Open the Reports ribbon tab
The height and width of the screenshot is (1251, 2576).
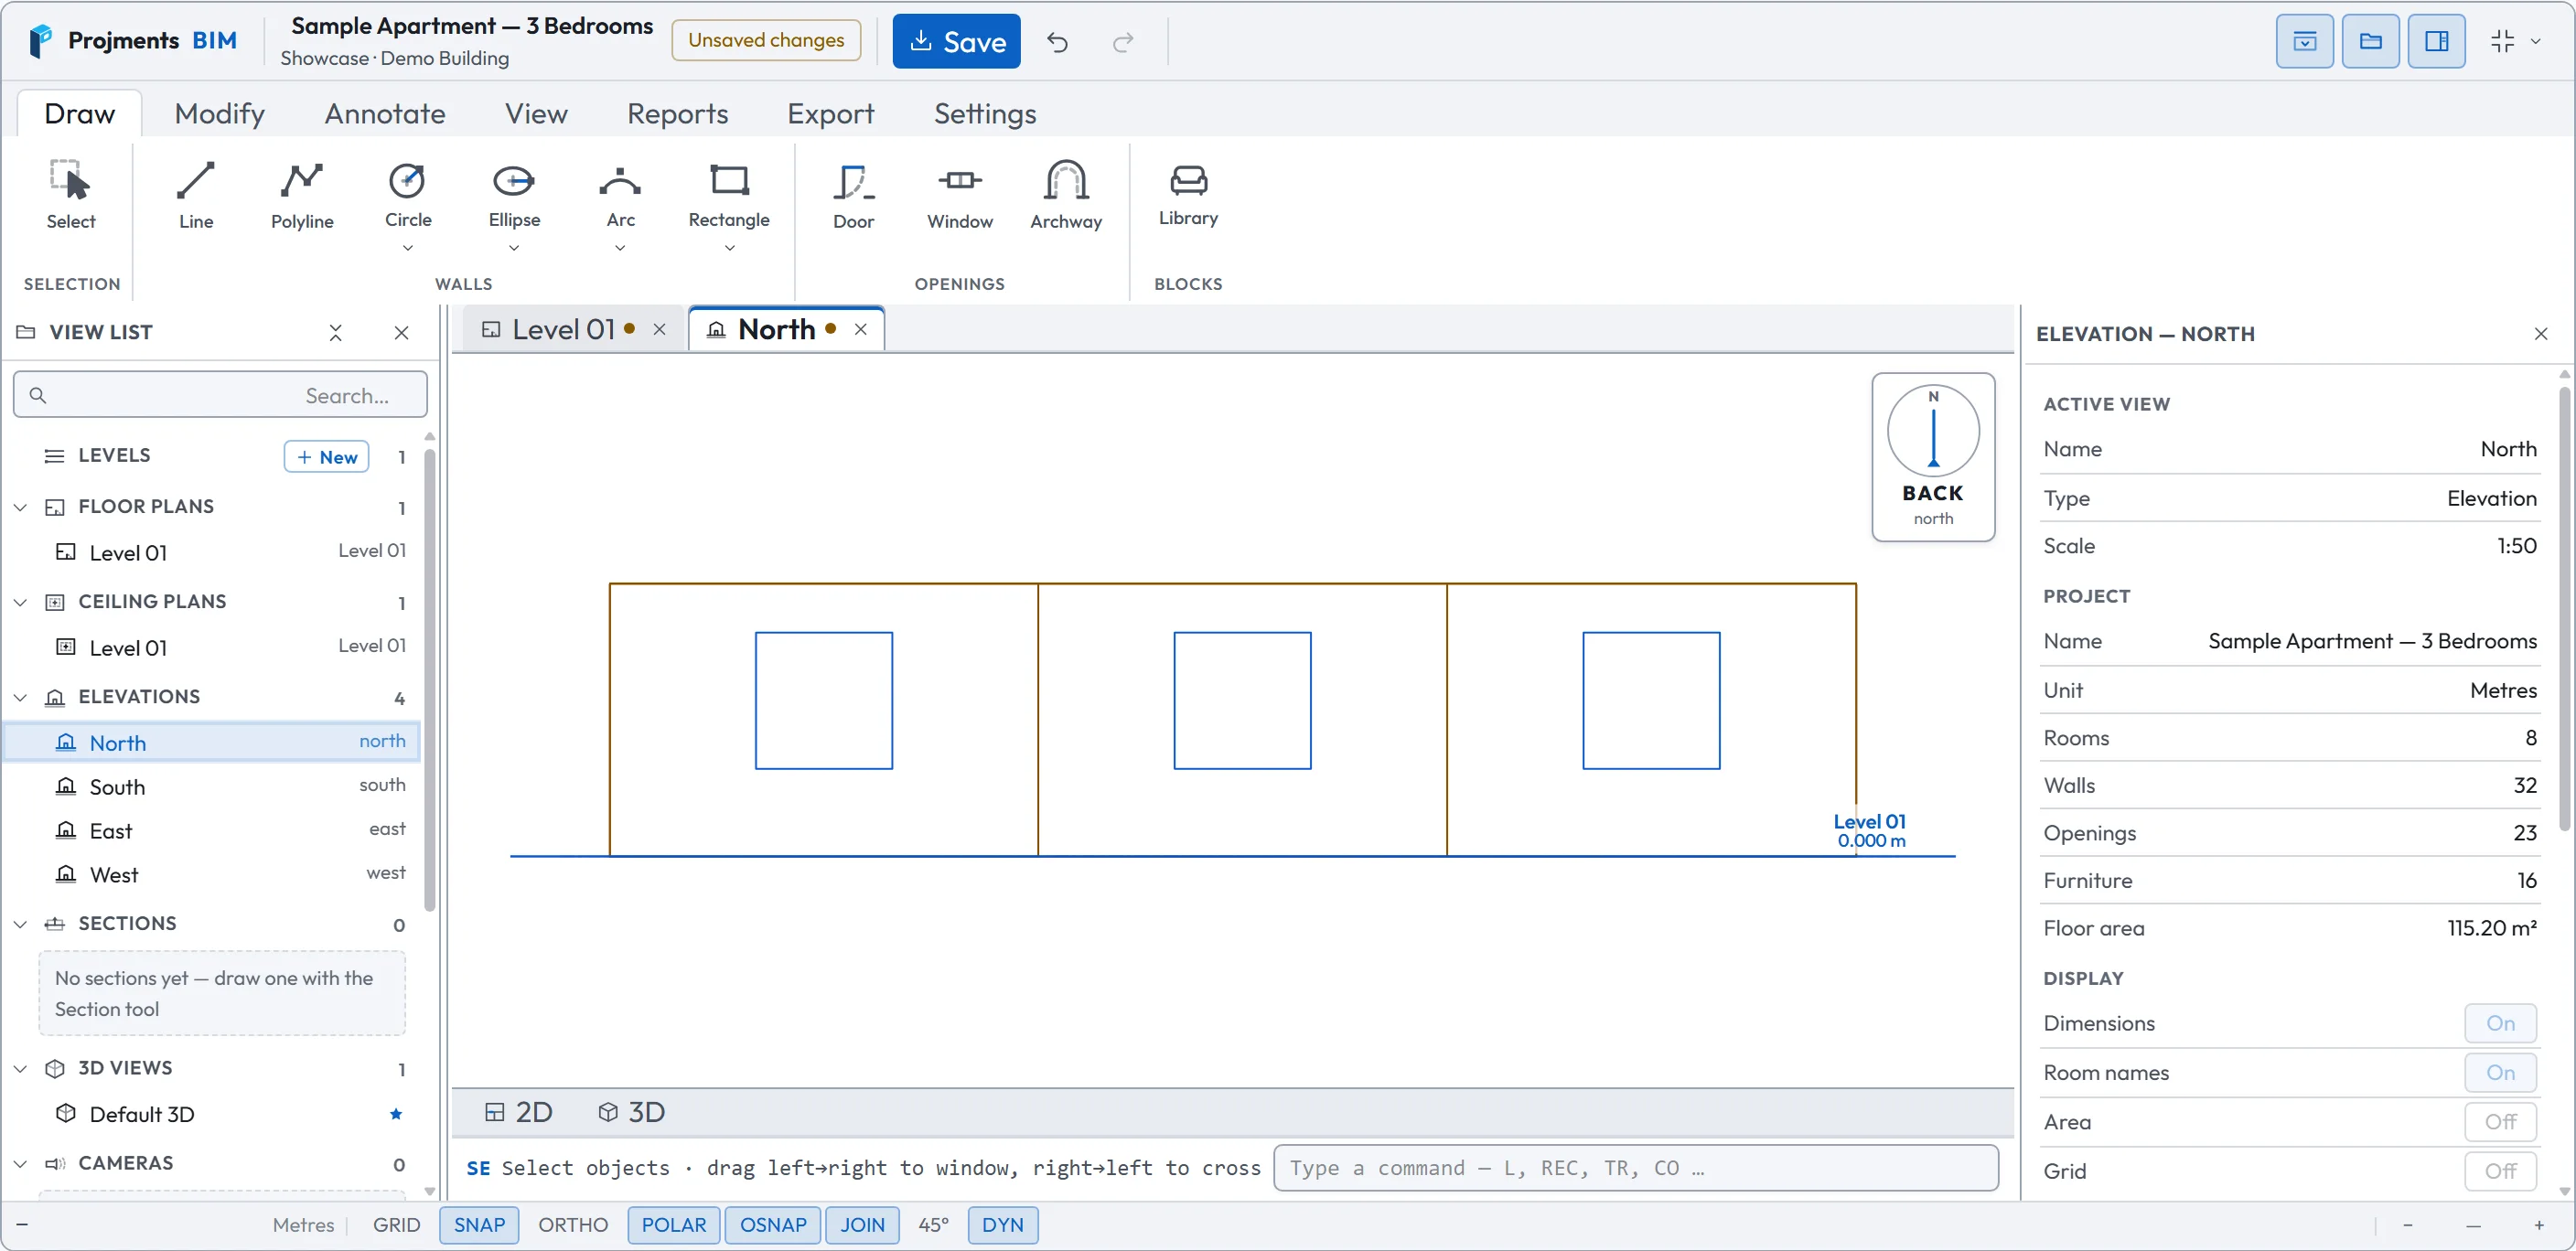(x=677, y=113)
